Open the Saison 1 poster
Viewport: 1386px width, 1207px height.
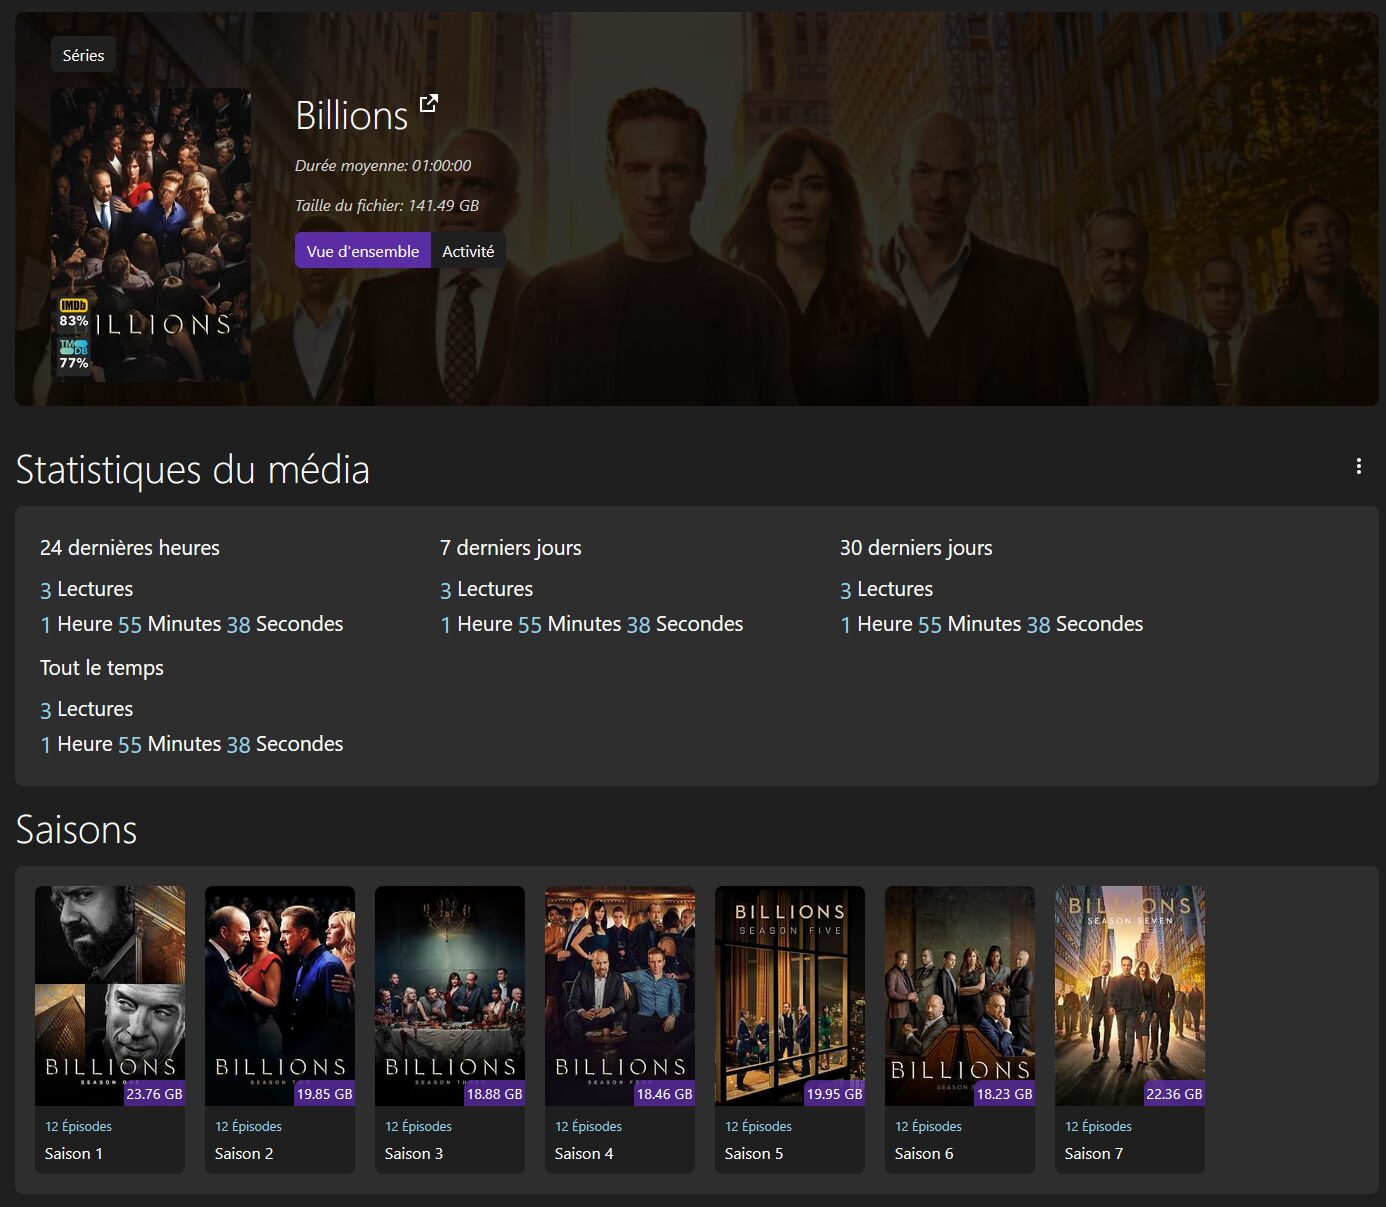pyautogui.click(x=110, y=996)
